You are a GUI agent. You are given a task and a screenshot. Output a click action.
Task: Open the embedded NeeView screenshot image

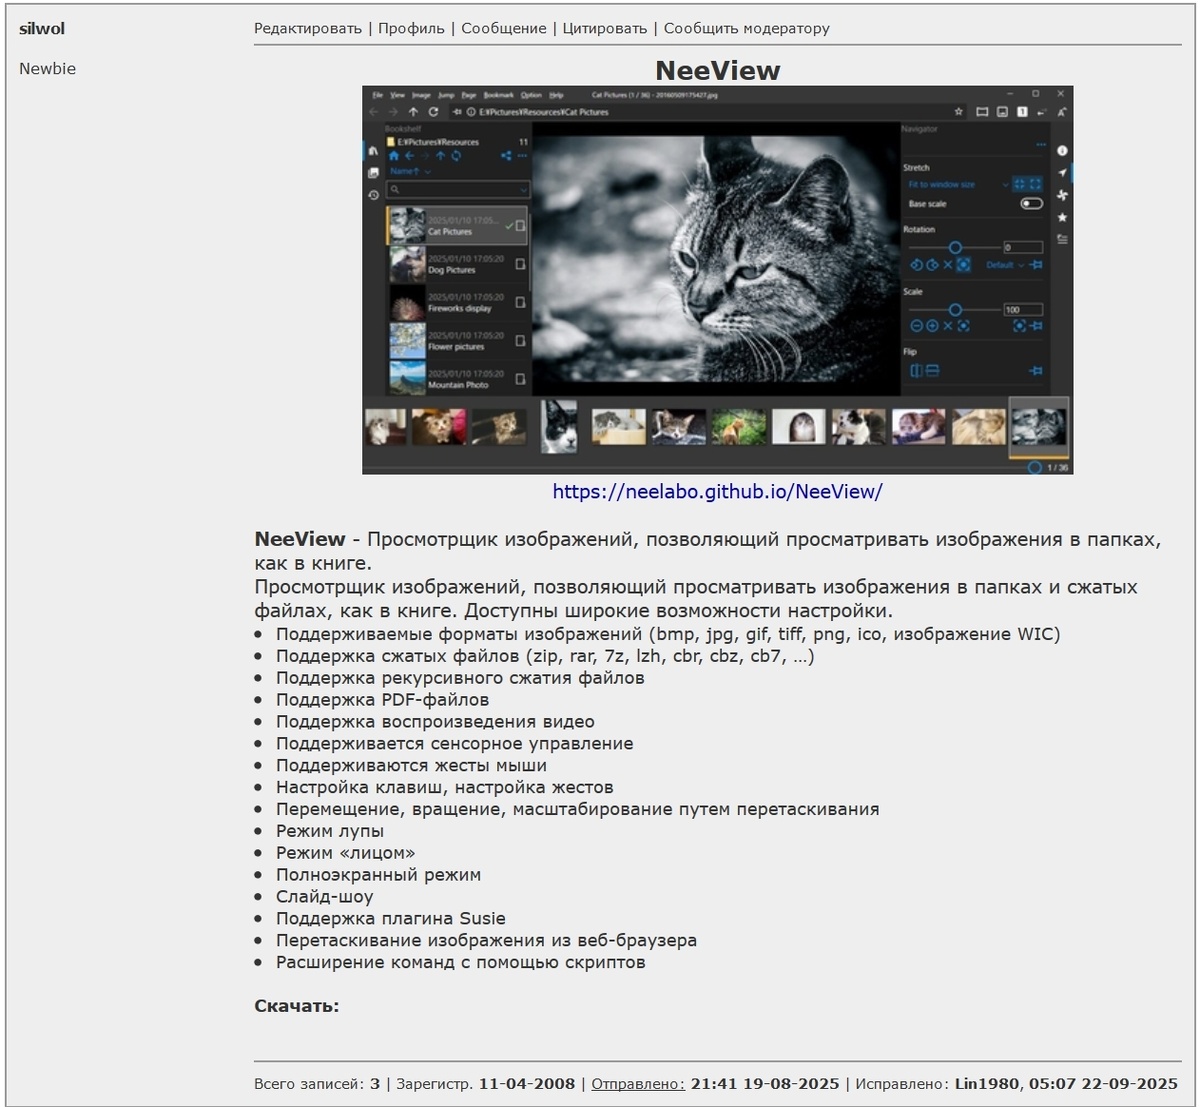pyautogui.click(x=717, y=280)
